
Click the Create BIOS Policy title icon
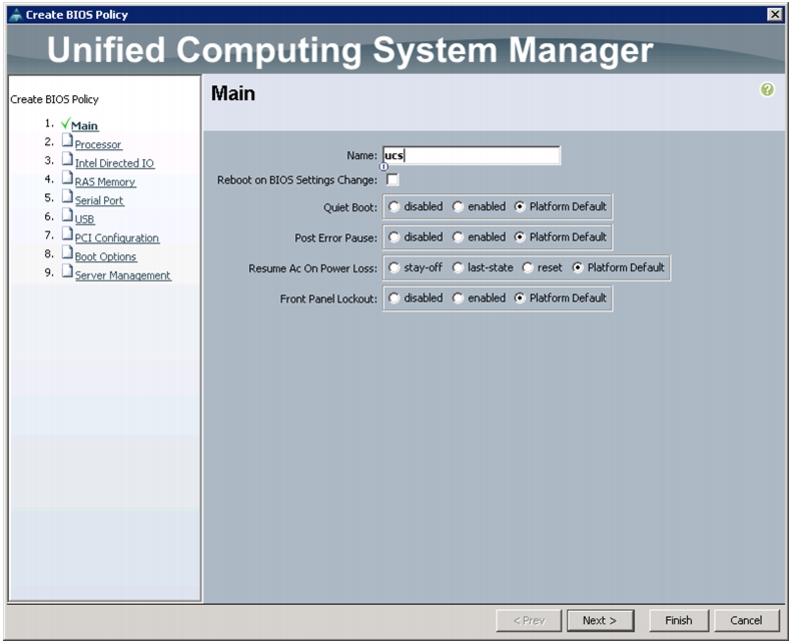[16, 15]
